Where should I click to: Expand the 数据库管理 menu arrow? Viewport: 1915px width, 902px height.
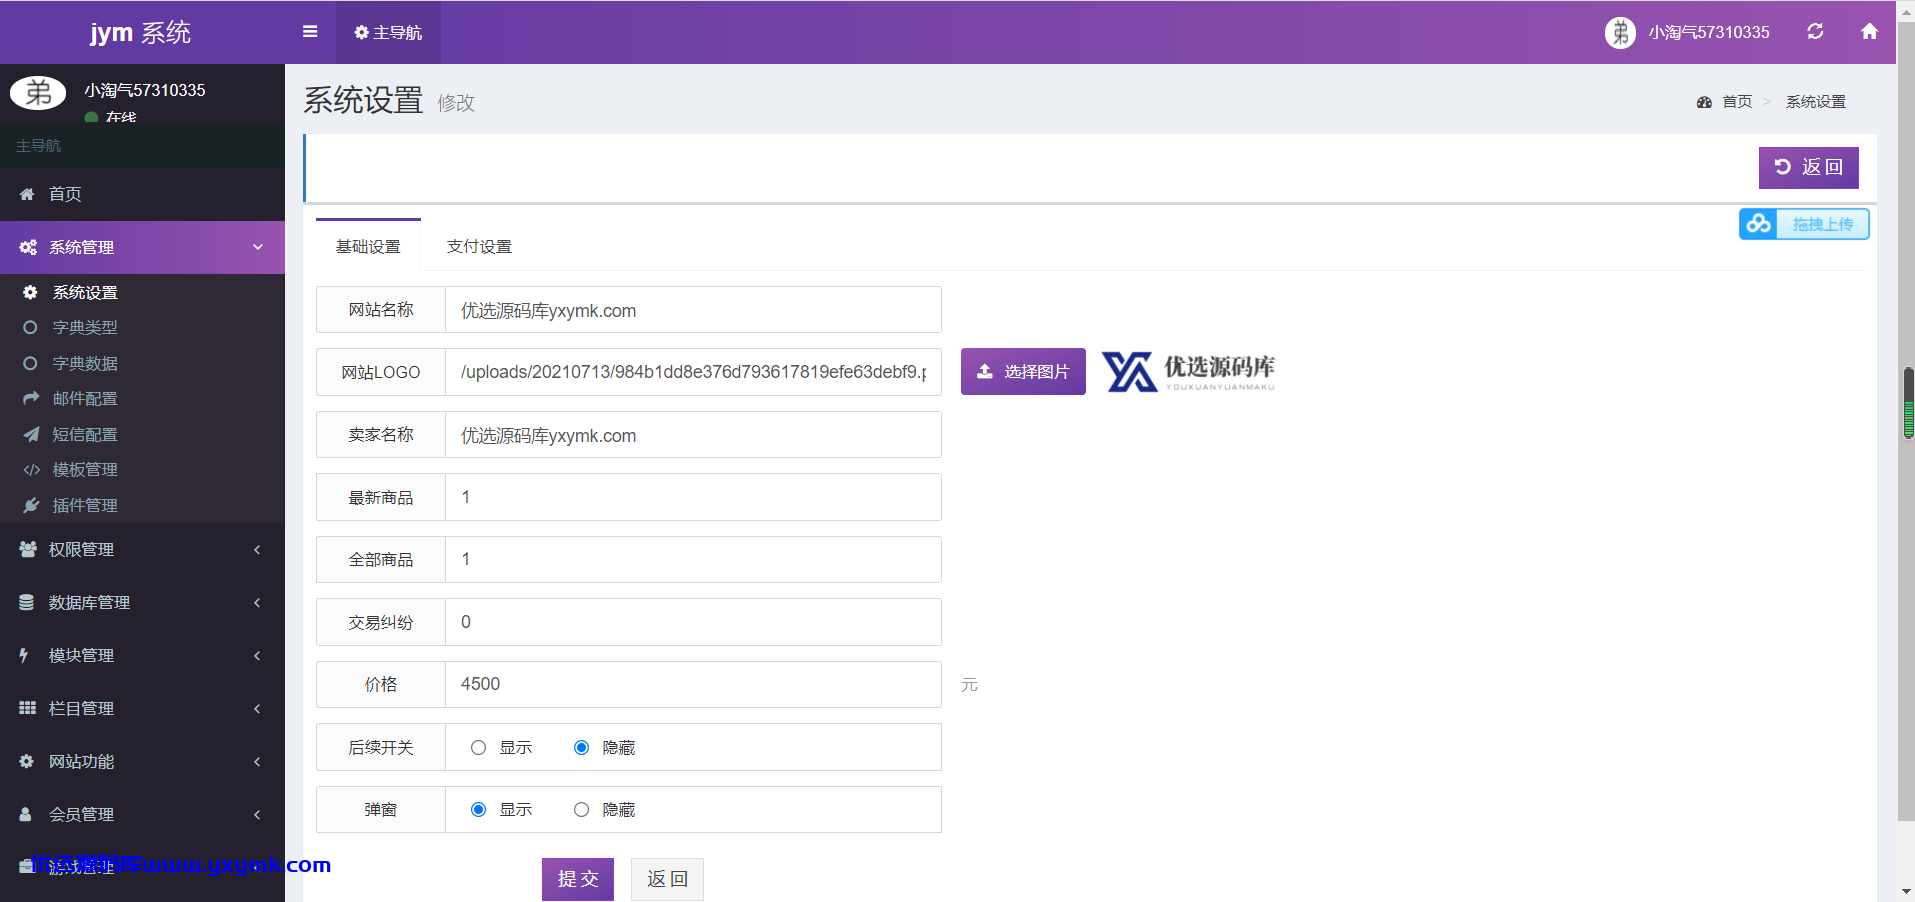click(x=257, y=603)
